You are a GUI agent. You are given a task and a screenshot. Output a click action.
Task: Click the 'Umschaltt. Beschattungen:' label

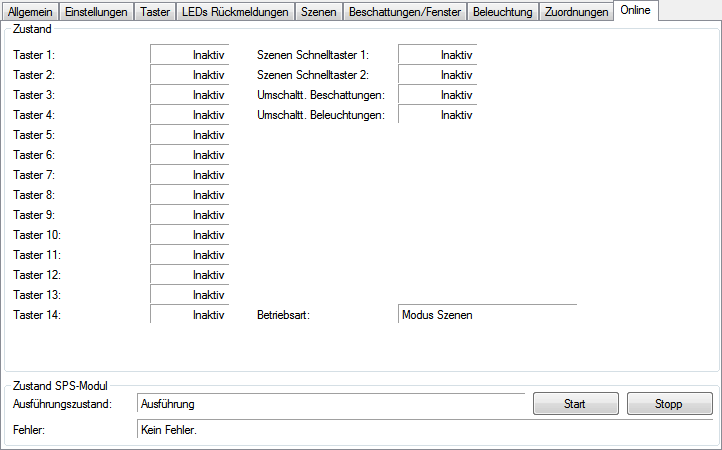(321, 95)
